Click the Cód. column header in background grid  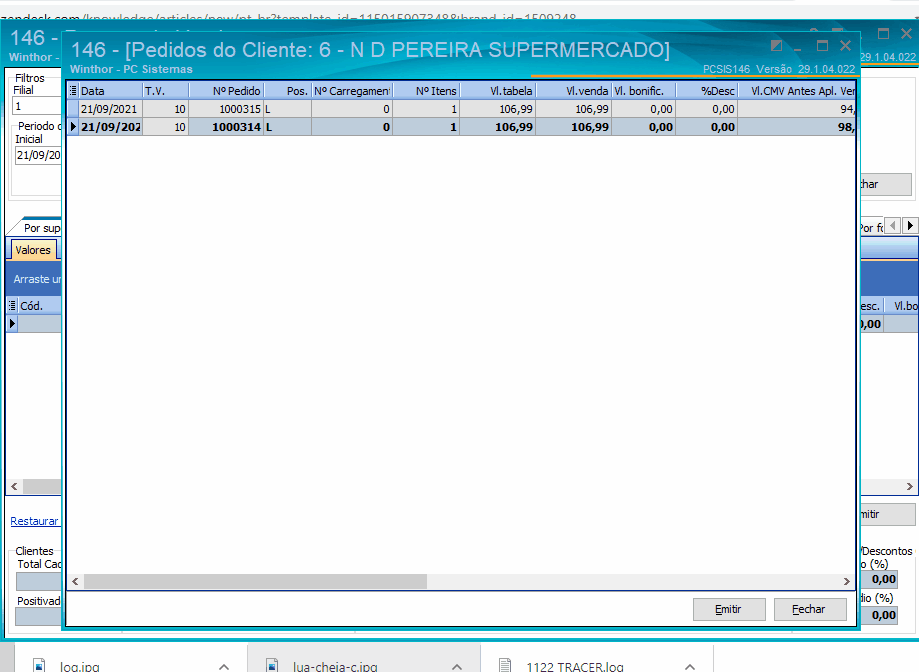click(39, 306)
